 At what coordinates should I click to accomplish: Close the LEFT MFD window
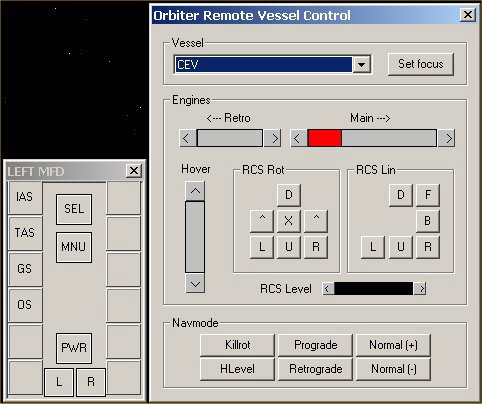pyautogui.click(x=134, y=171)
